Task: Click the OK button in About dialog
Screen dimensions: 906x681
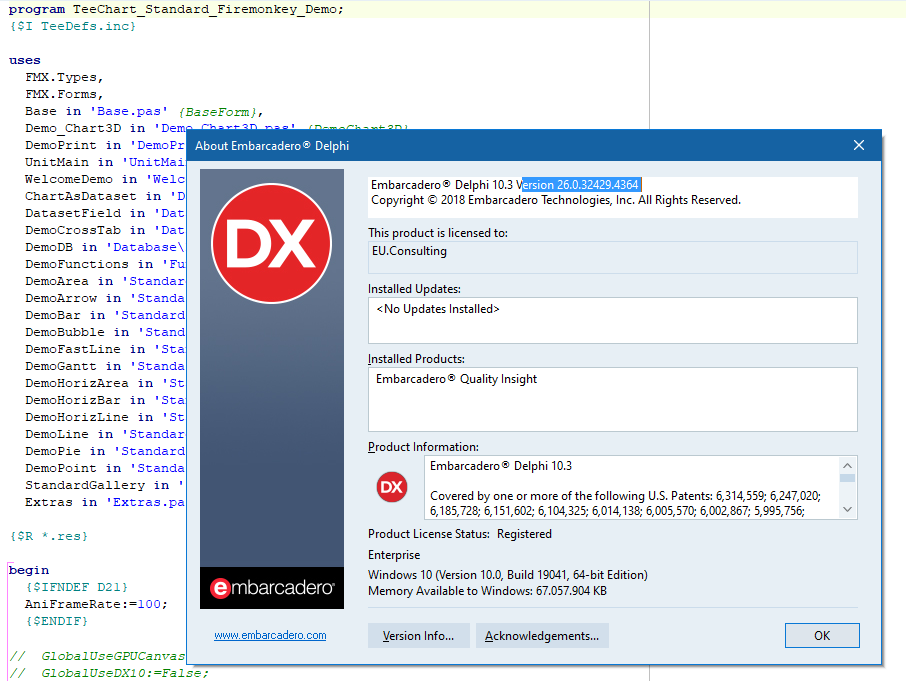Action: pos(822,635)
